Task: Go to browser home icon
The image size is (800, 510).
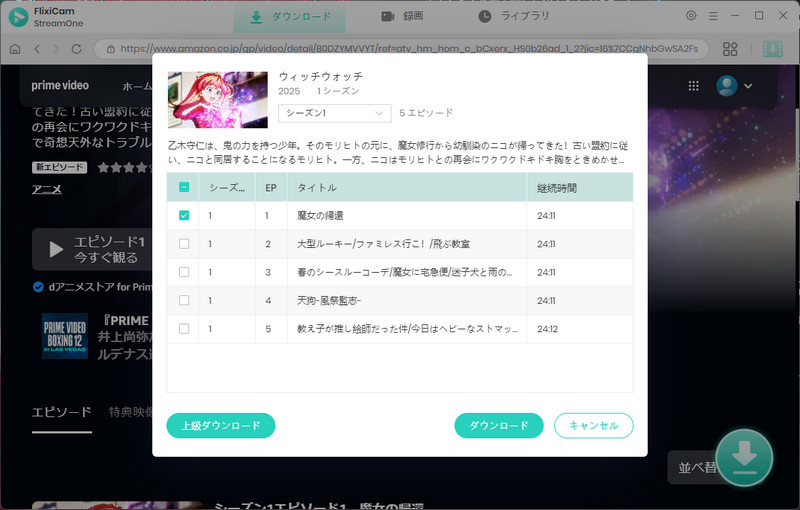Action: [15, 49]
